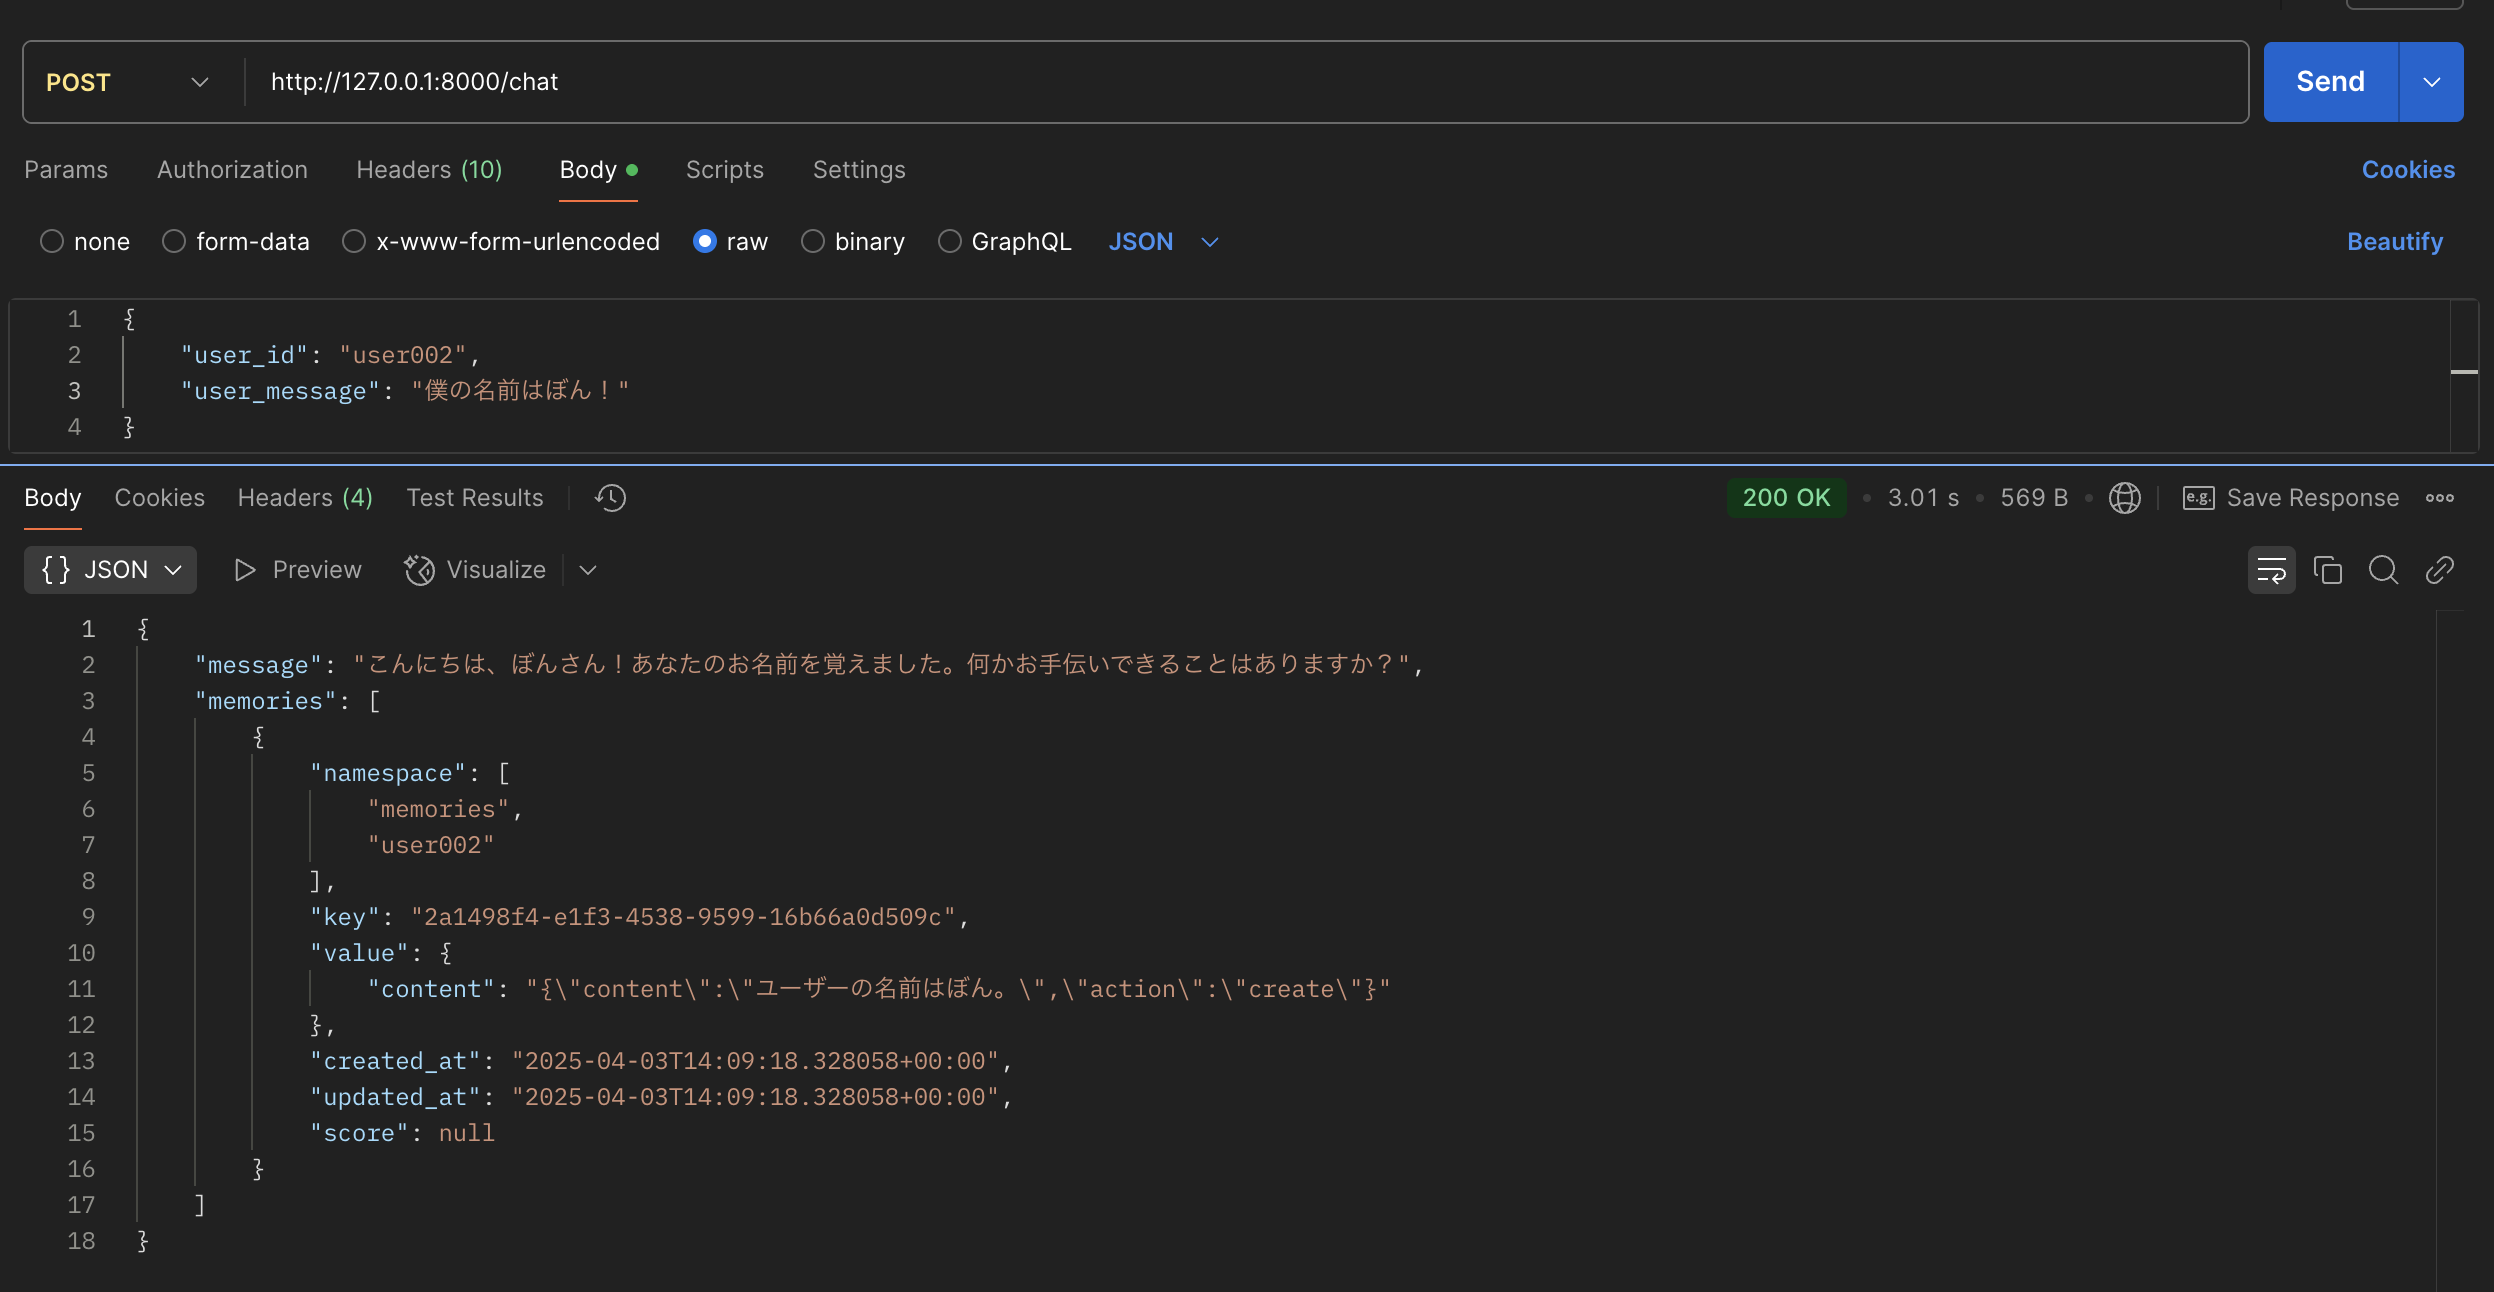Select the none body type radio
Image resolution: width=2494 pixels, height=1292 pixels.
52,242
